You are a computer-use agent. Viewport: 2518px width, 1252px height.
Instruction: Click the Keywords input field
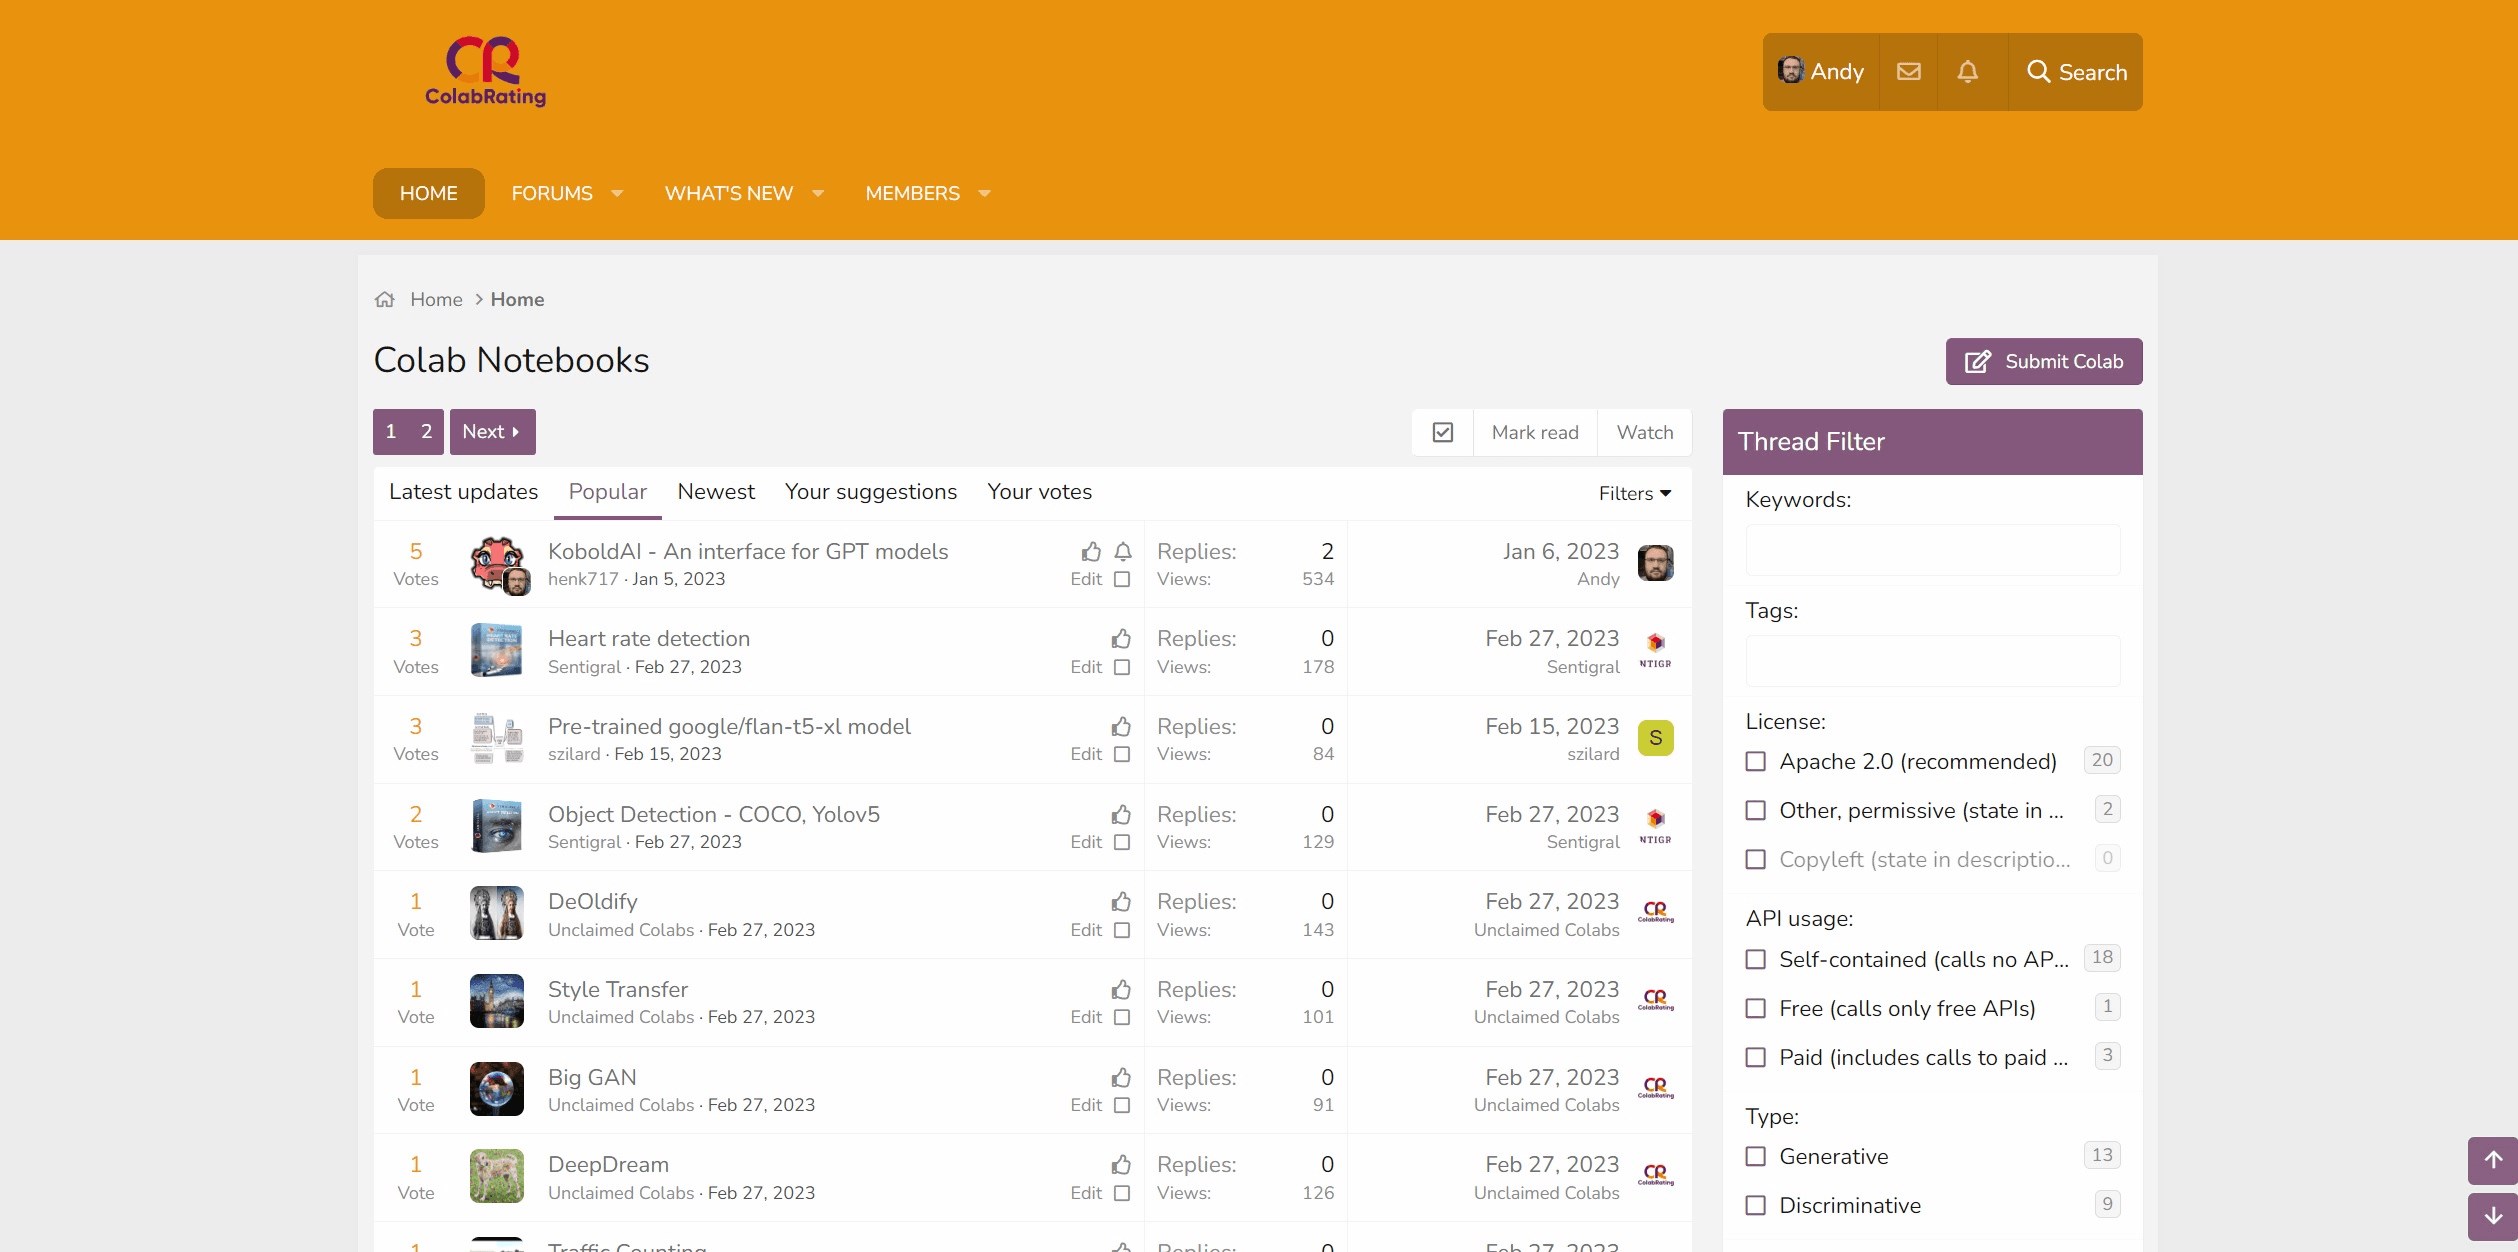pos(1932,550)
